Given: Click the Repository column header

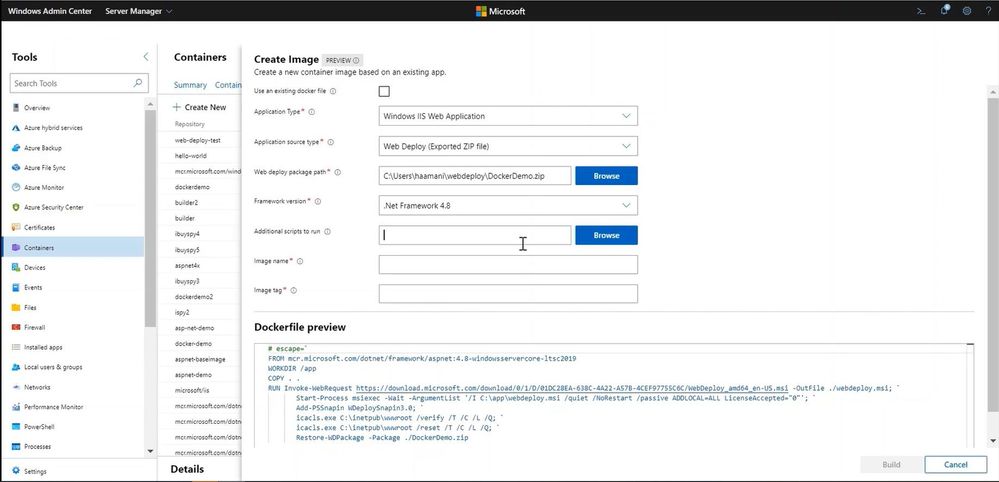Looking at the screenshot, I should 189,124.
